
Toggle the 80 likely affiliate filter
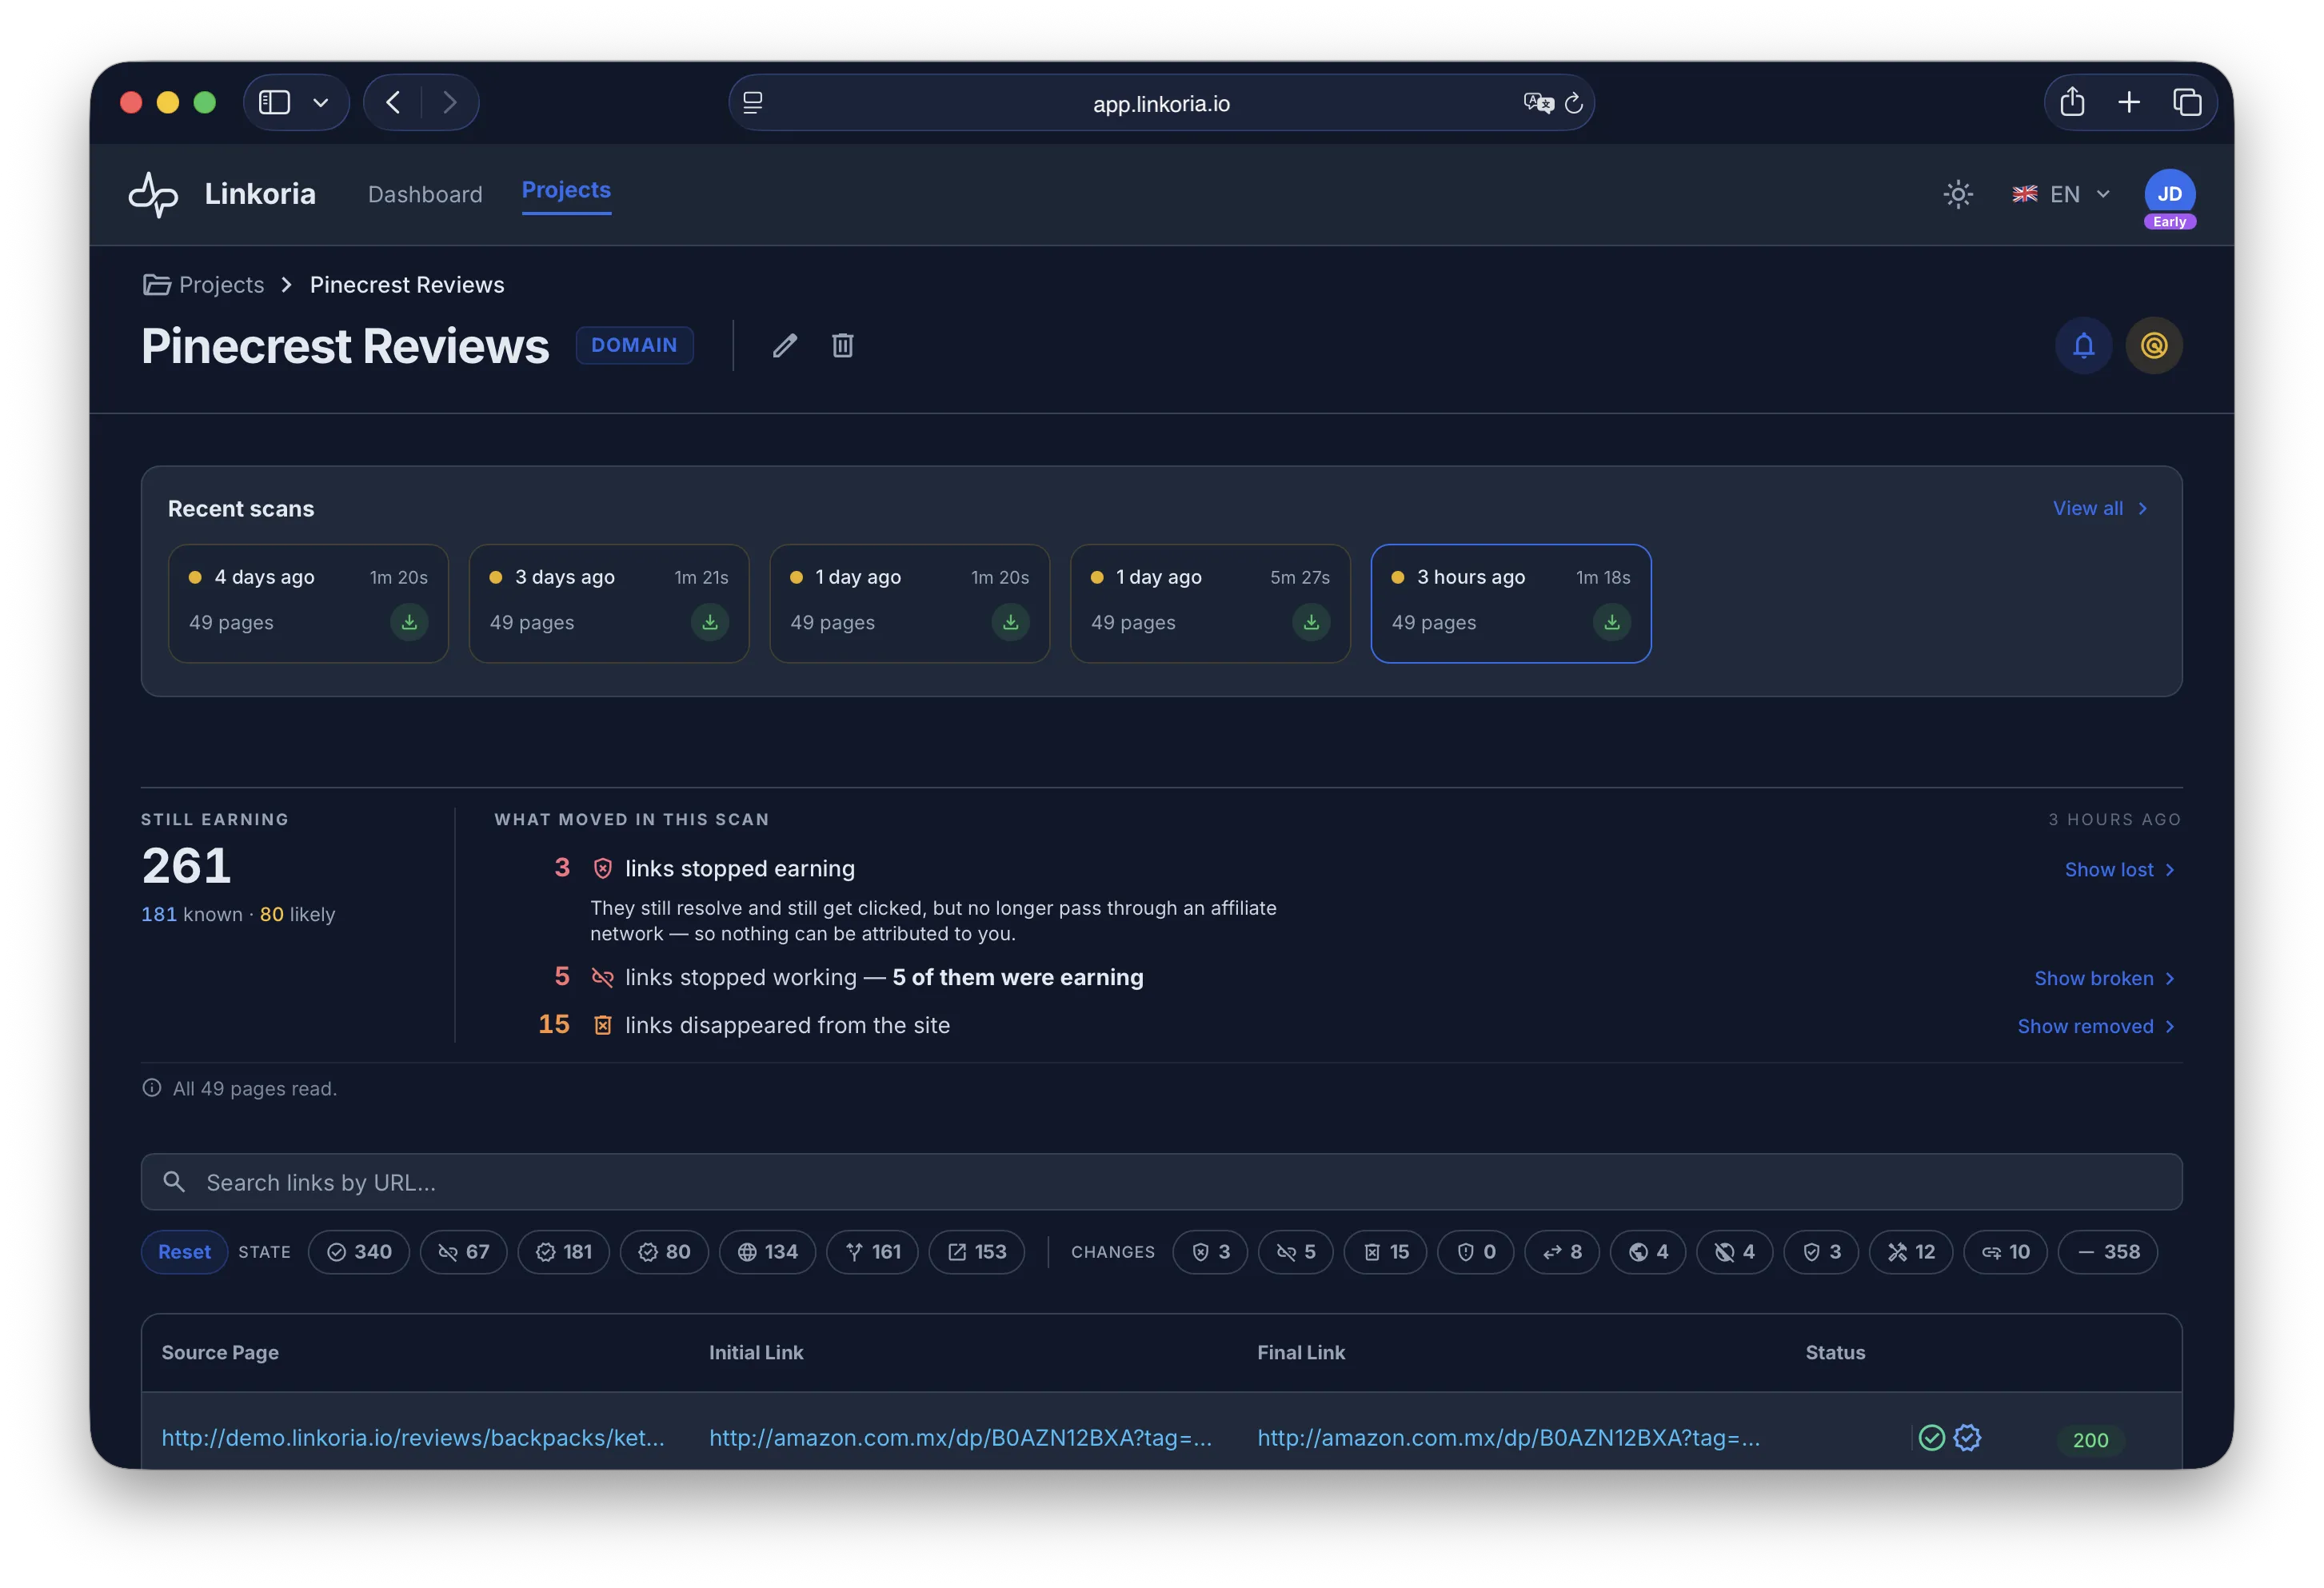664,1252
